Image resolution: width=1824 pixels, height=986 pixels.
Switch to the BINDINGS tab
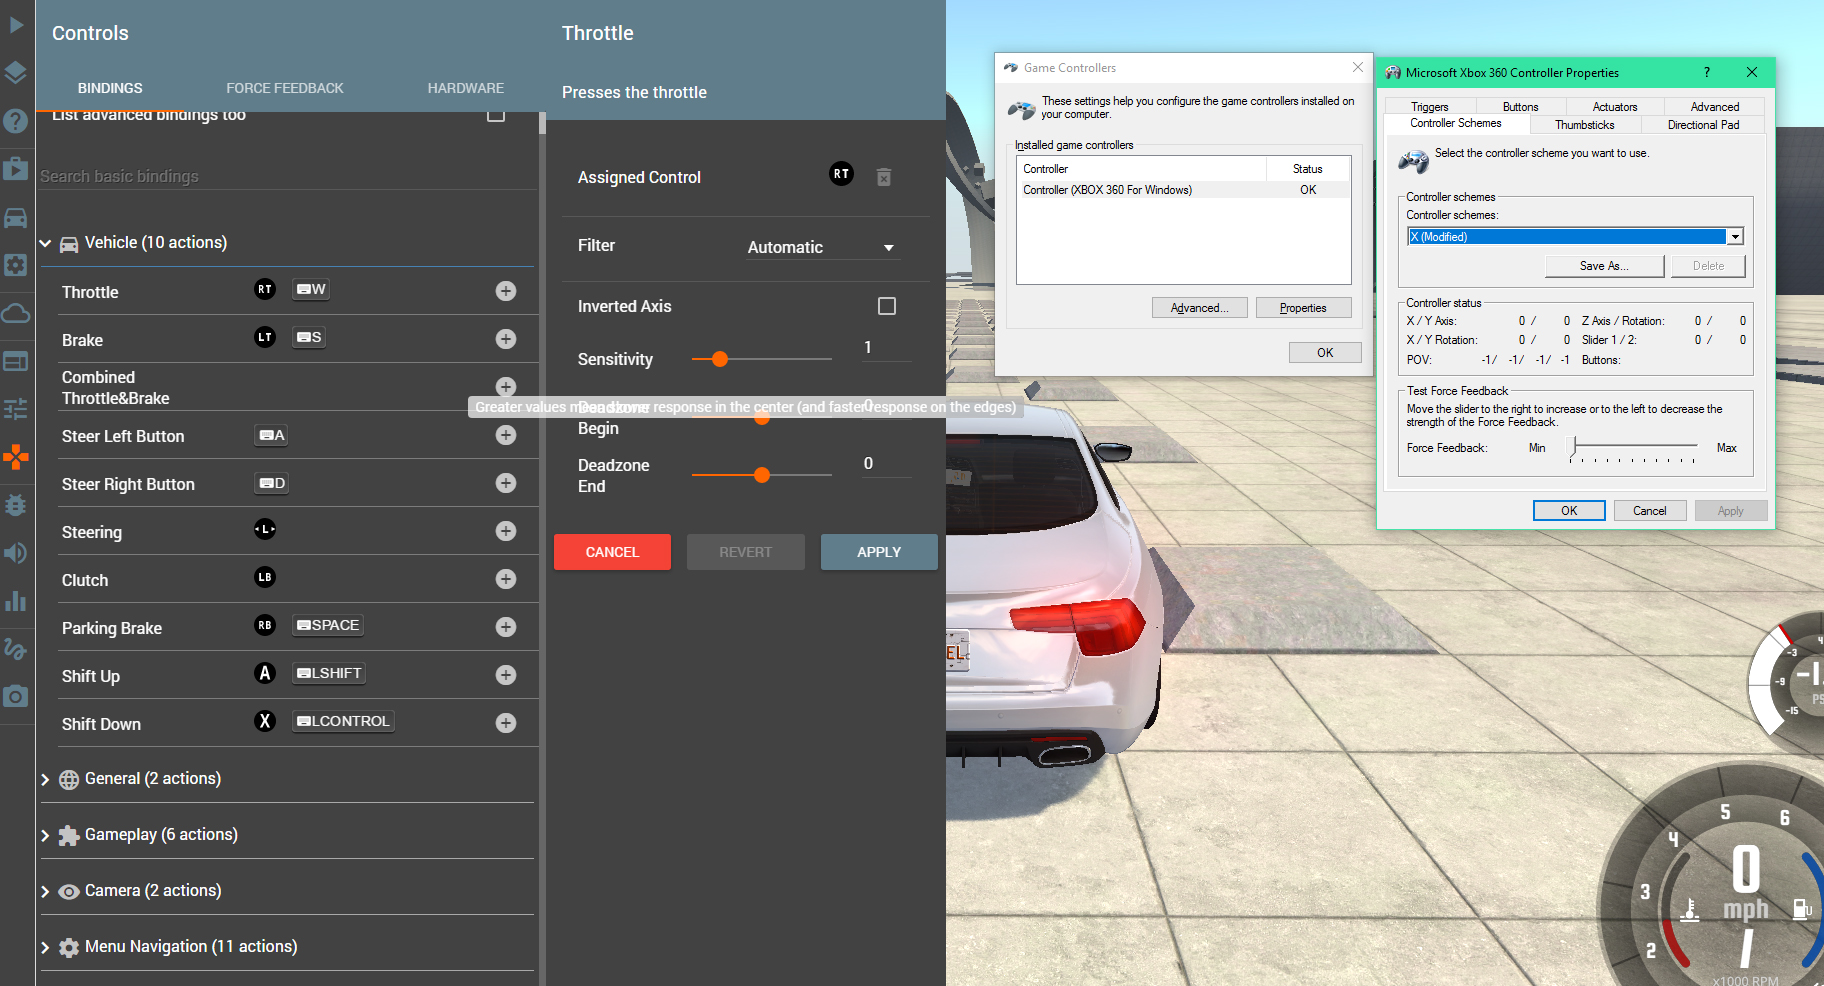[110, 88]
